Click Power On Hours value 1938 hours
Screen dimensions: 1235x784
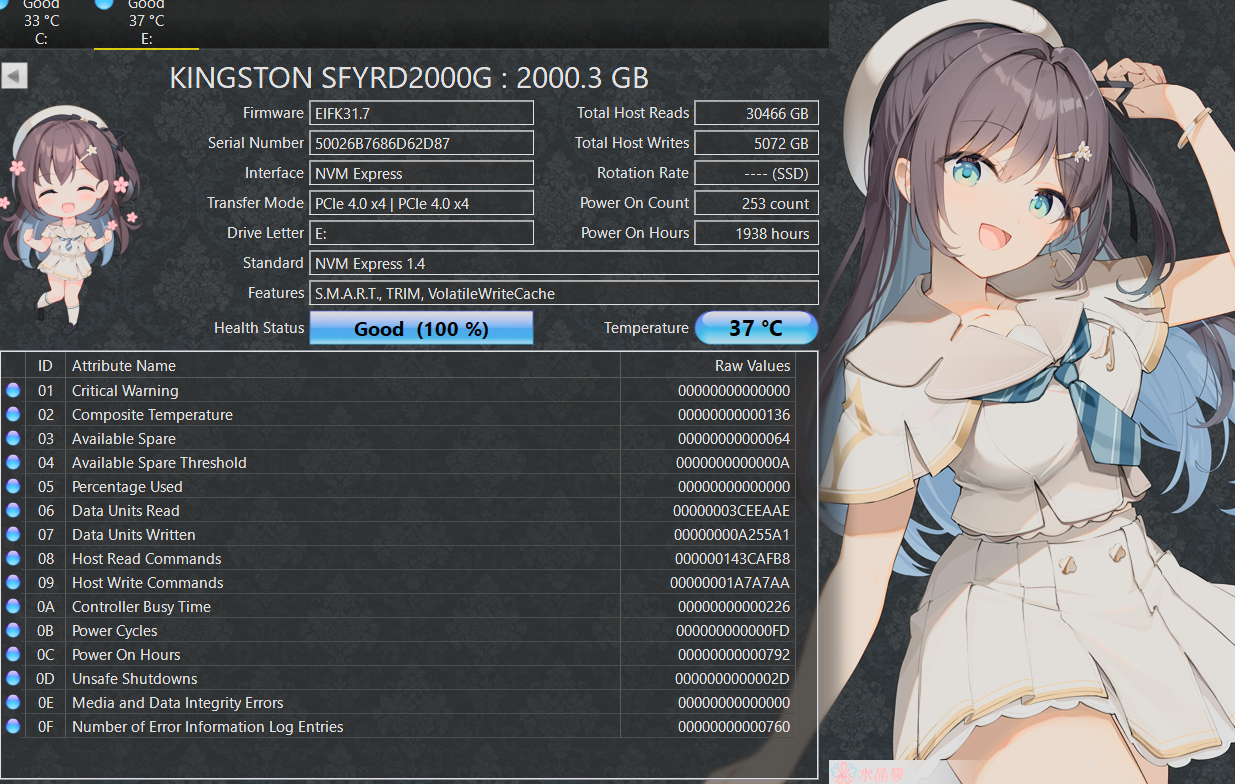coord(756,233)
